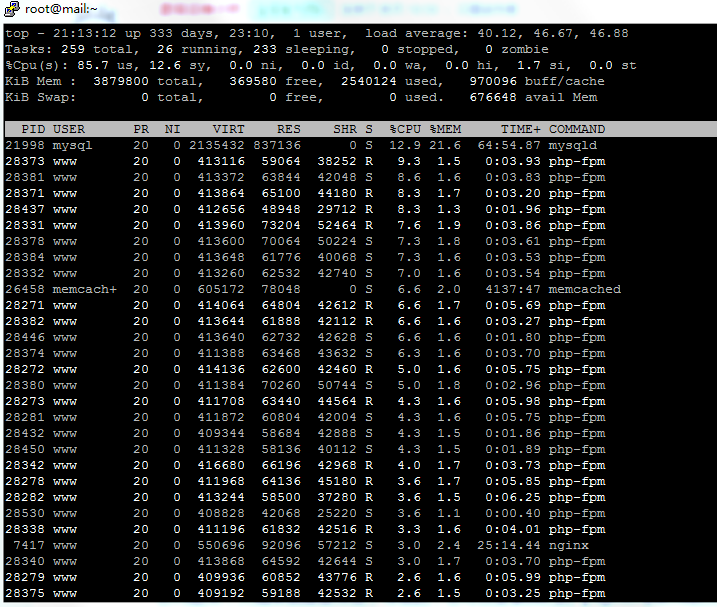The width and height of the screenshot is (717, 607).
Task: Click the VIRT column header
Action: 228,129
